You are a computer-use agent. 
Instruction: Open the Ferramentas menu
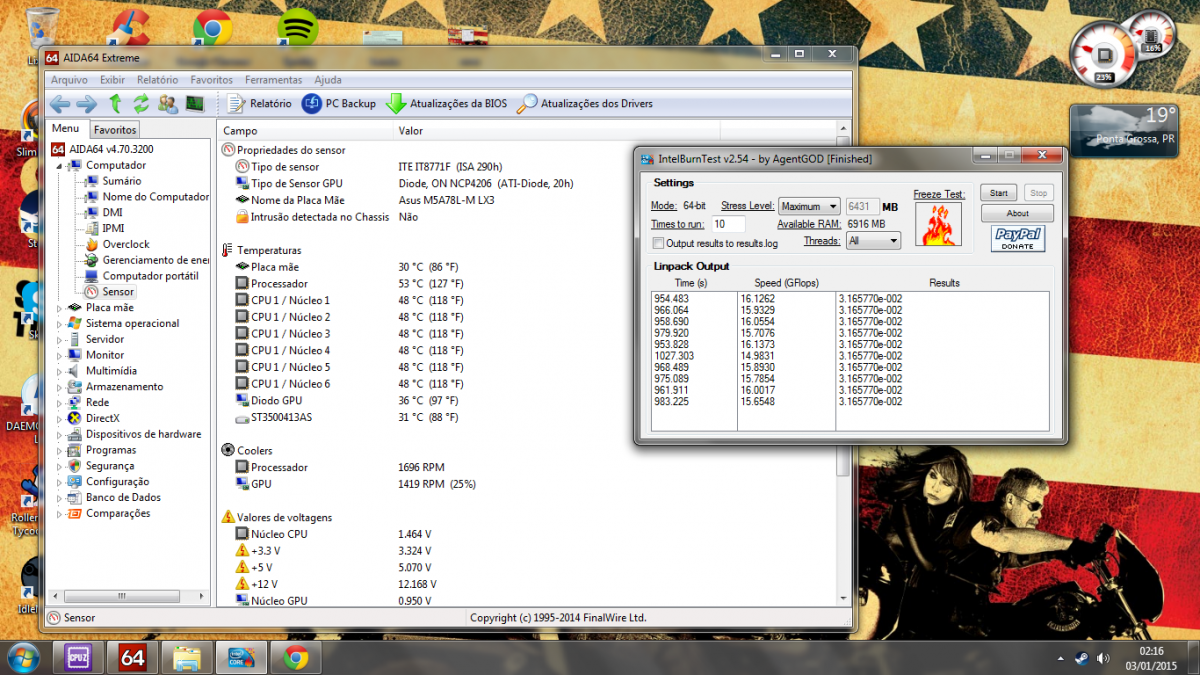273,80
